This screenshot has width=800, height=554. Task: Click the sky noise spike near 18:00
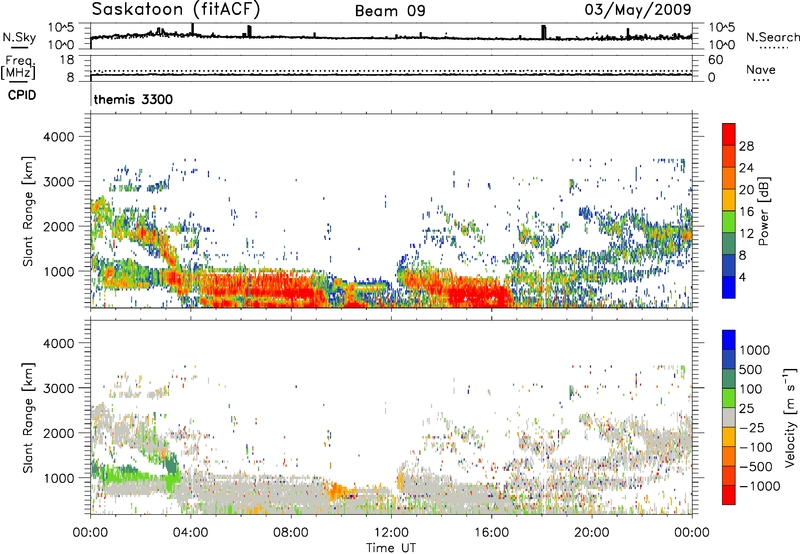[x=544, y=32]
